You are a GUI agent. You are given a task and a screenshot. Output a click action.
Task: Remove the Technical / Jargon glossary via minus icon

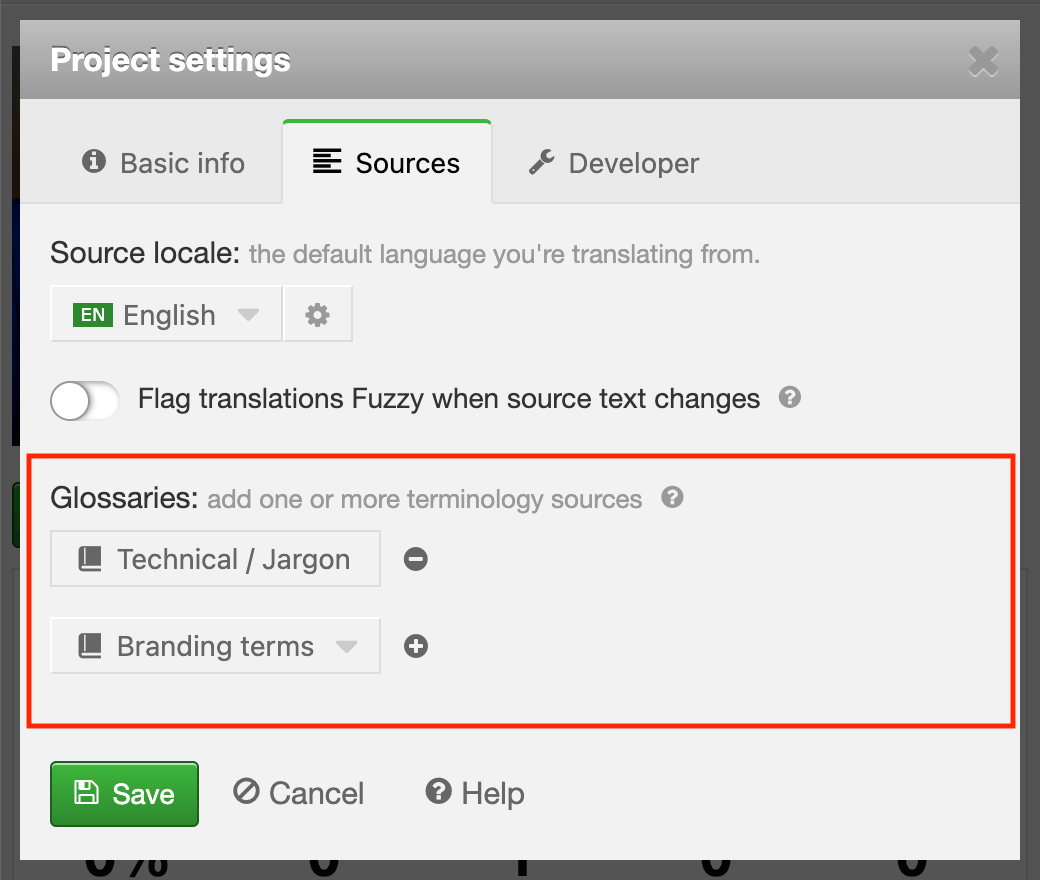(416, 559)
